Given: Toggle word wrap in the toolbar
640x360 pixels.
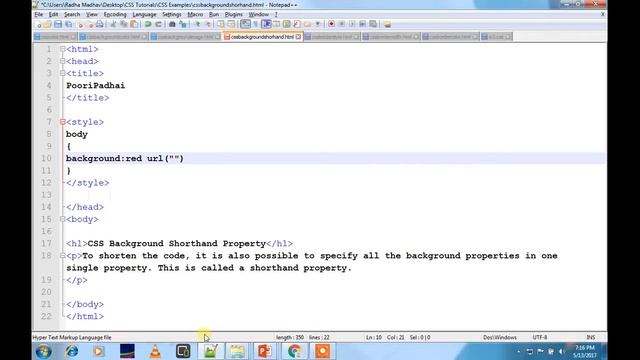Looking at the screenshot, I should [245, 24].
